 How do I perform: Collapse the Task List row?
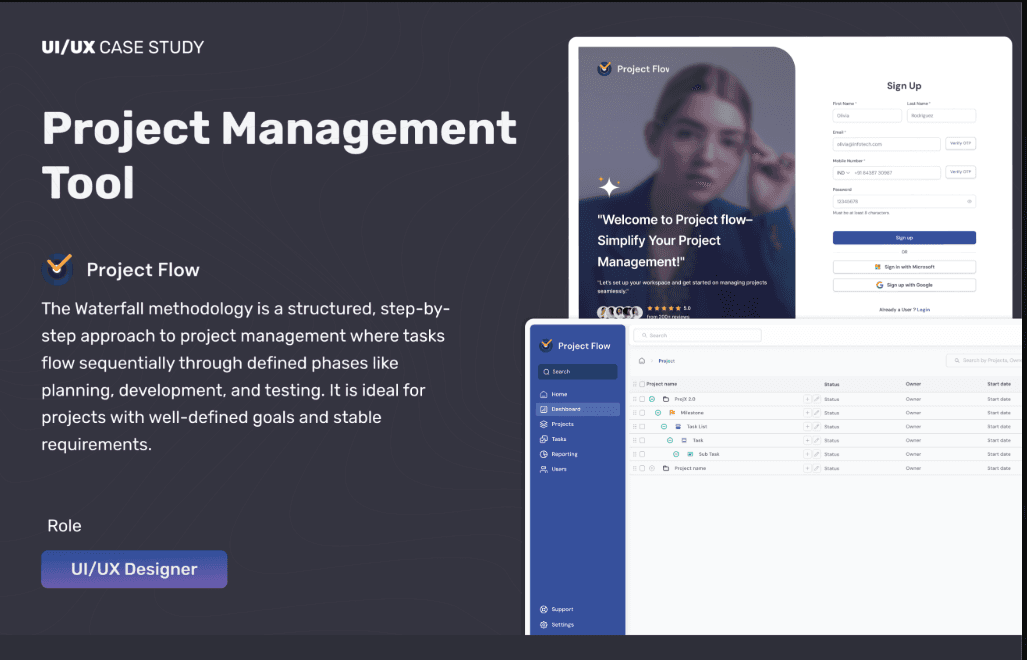[665, 426]
